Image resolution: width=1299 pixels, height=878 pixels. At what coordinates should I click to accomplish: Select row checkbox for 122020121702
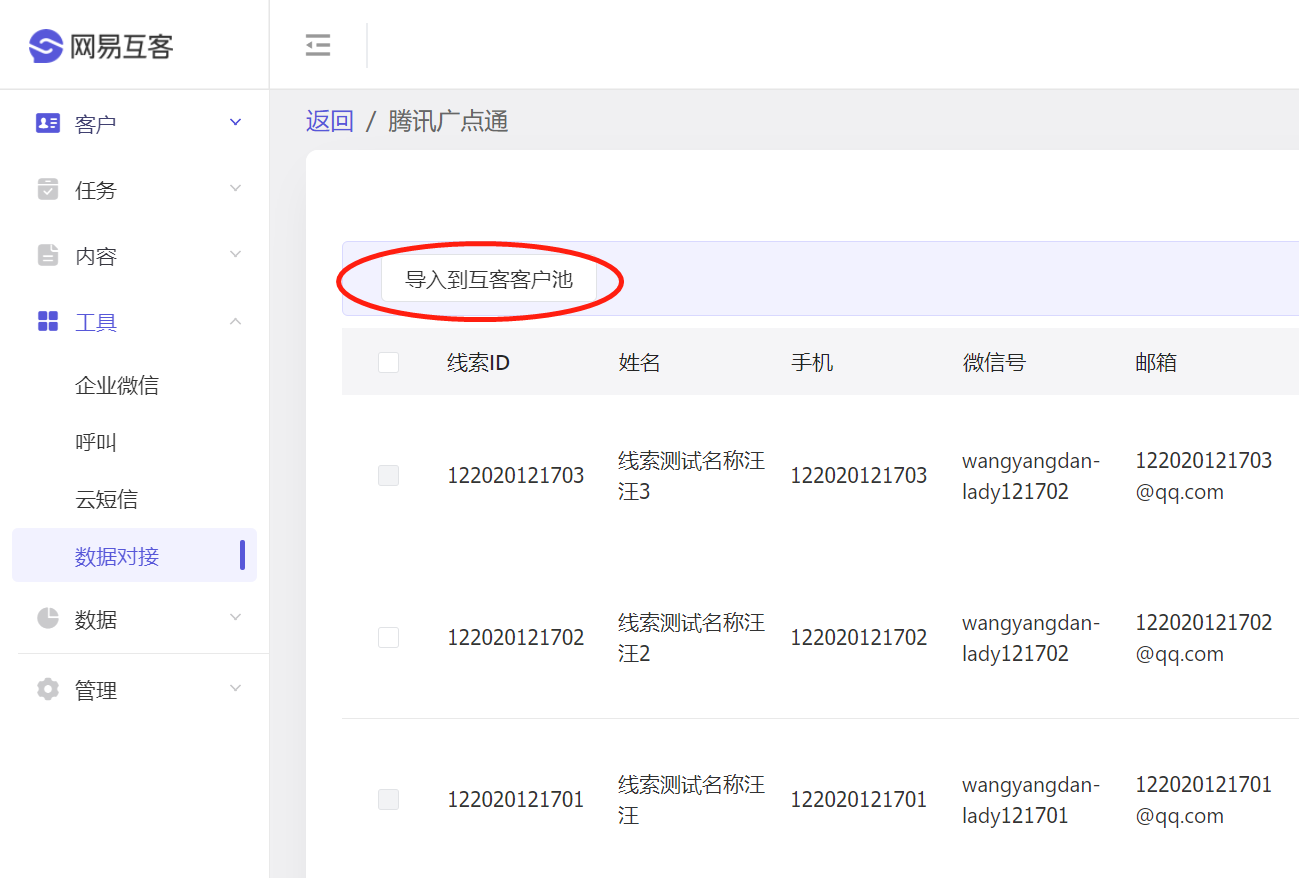pyautogui.click(x=388, y=637)
